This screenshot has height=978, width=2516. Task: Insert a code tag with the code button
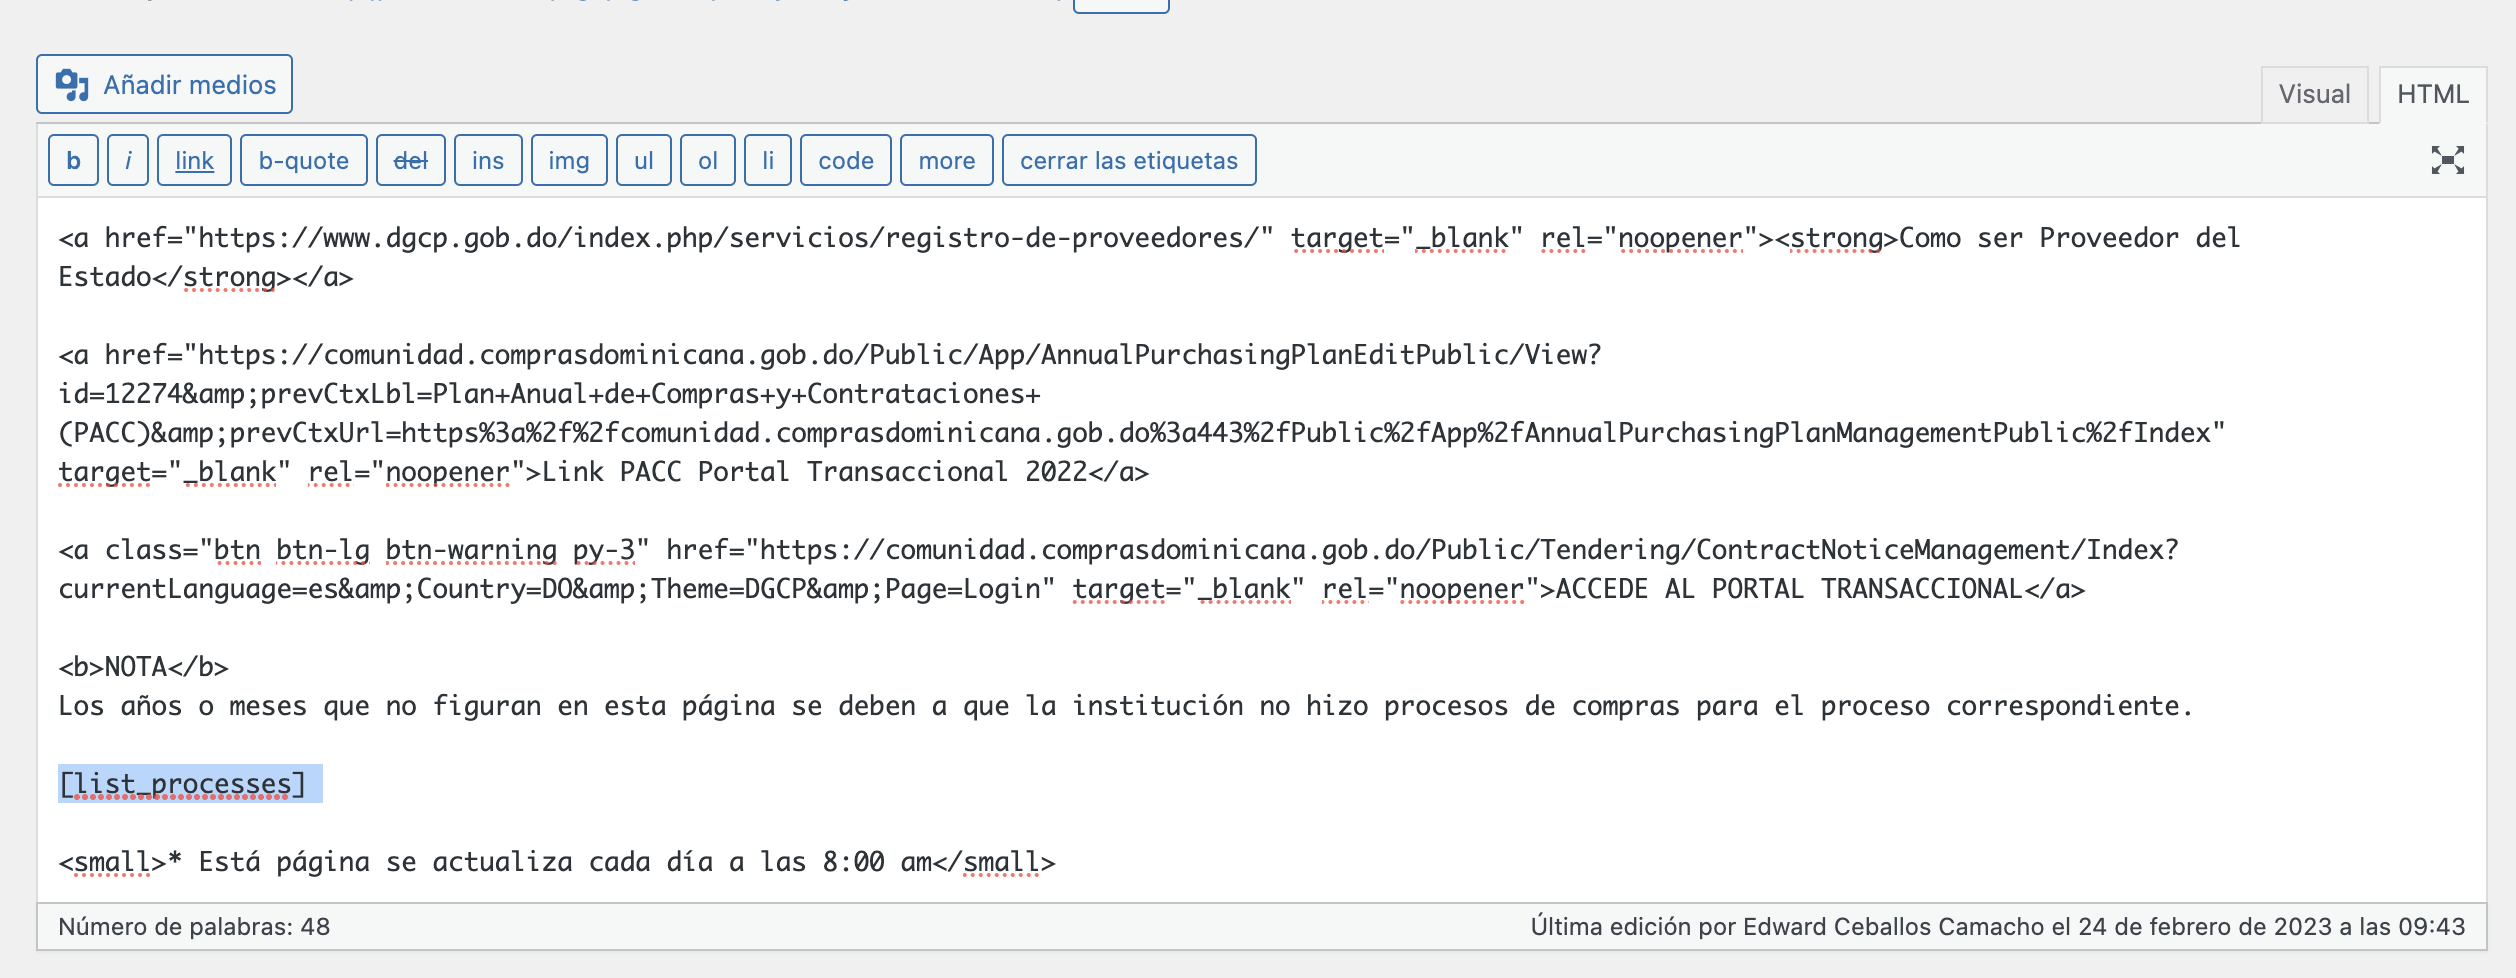coord(845,160)
